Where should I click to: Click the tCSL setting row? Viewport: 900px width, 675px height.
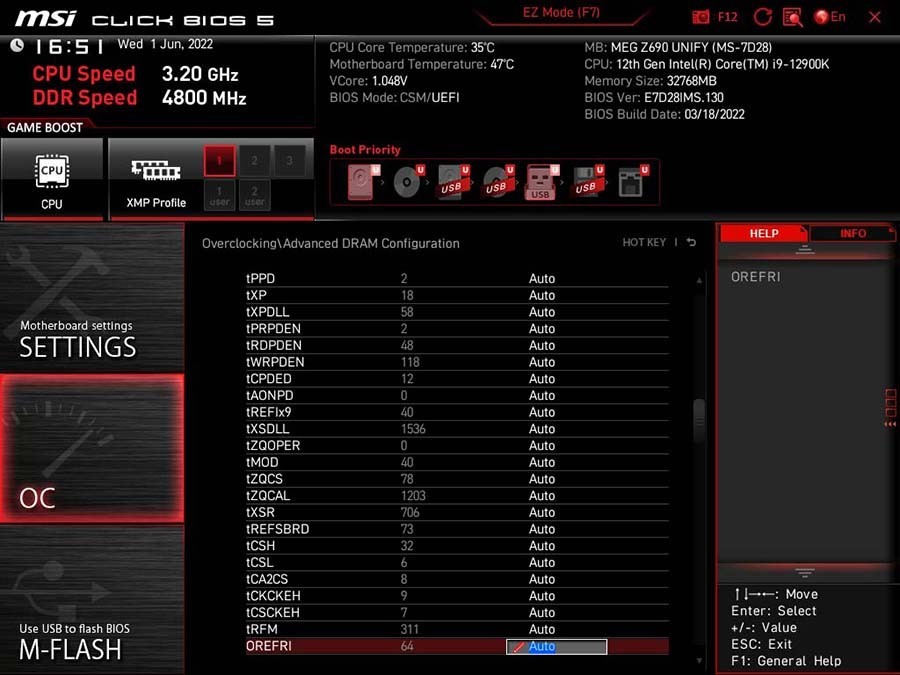pyautogui.click(x=457, y=562)
